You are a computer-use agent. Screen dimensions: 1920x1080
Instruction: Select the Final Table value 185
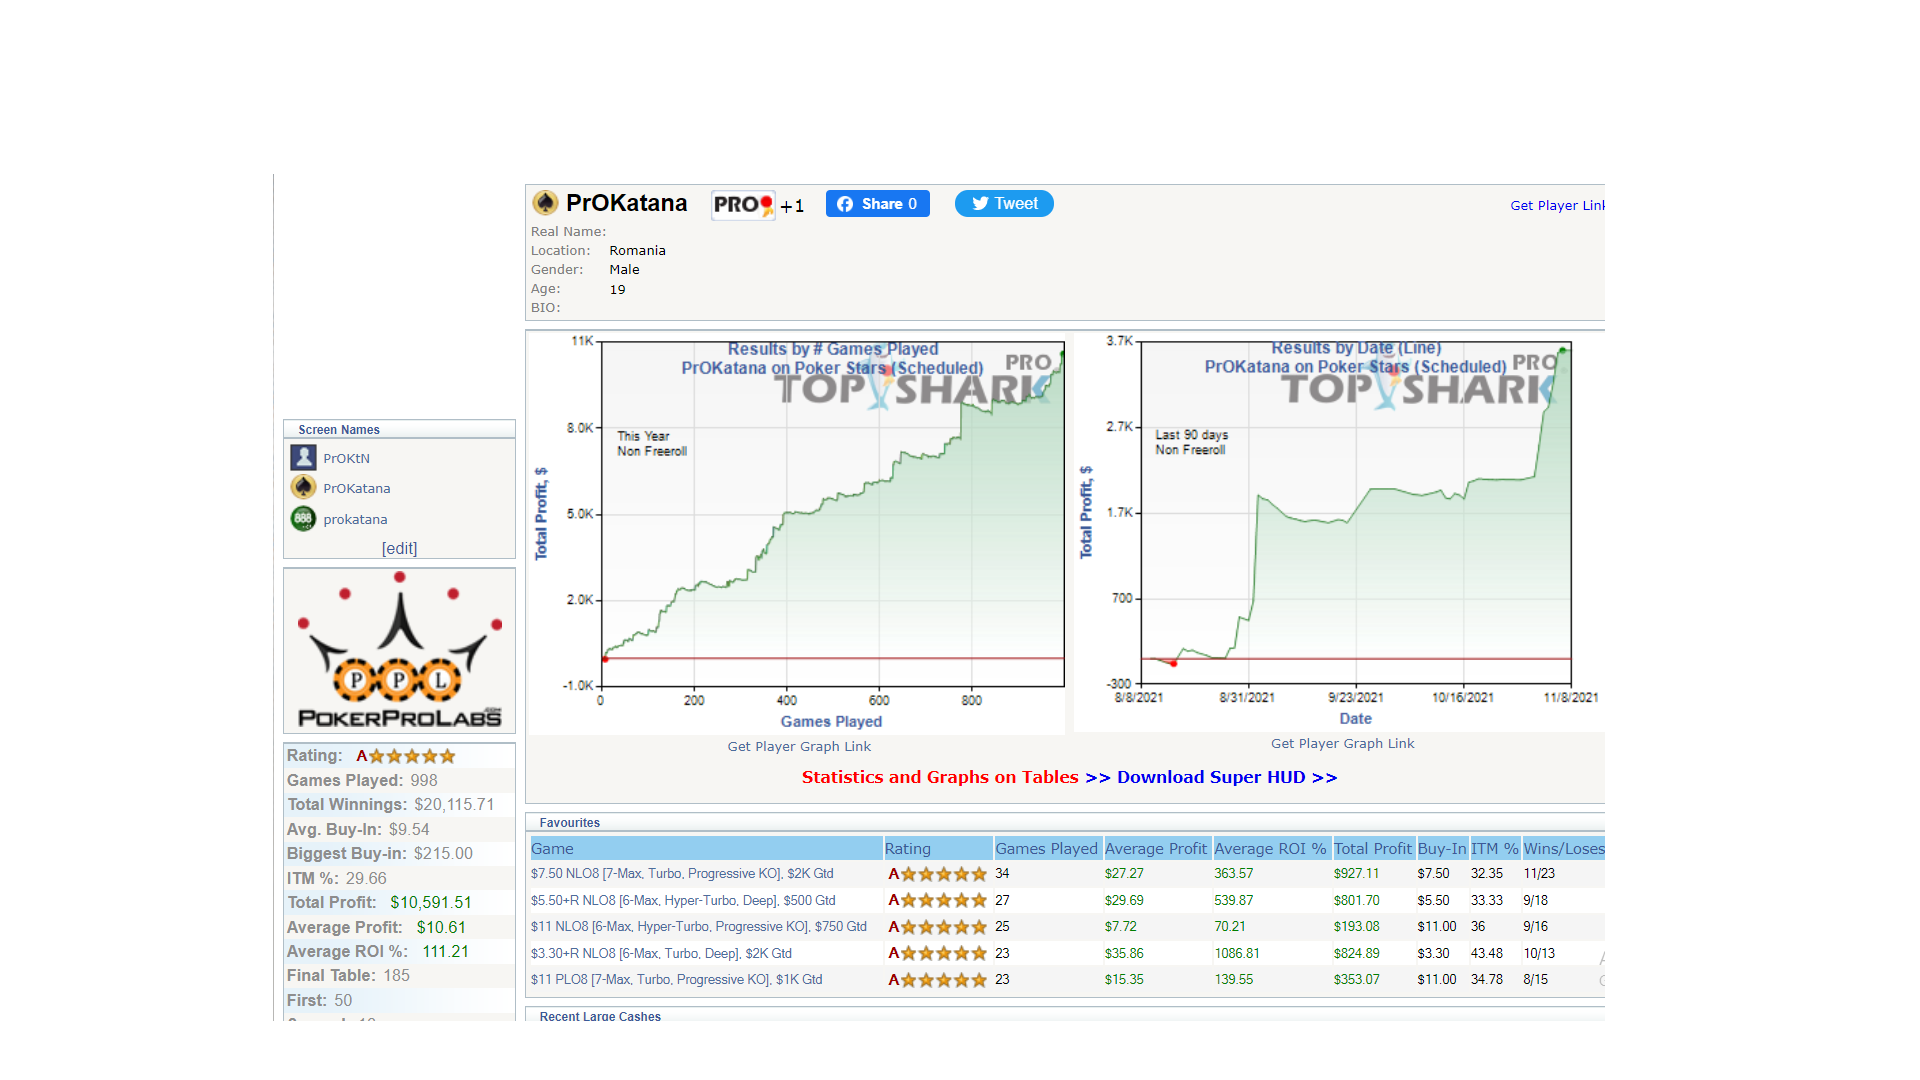(x=396, y=976)
